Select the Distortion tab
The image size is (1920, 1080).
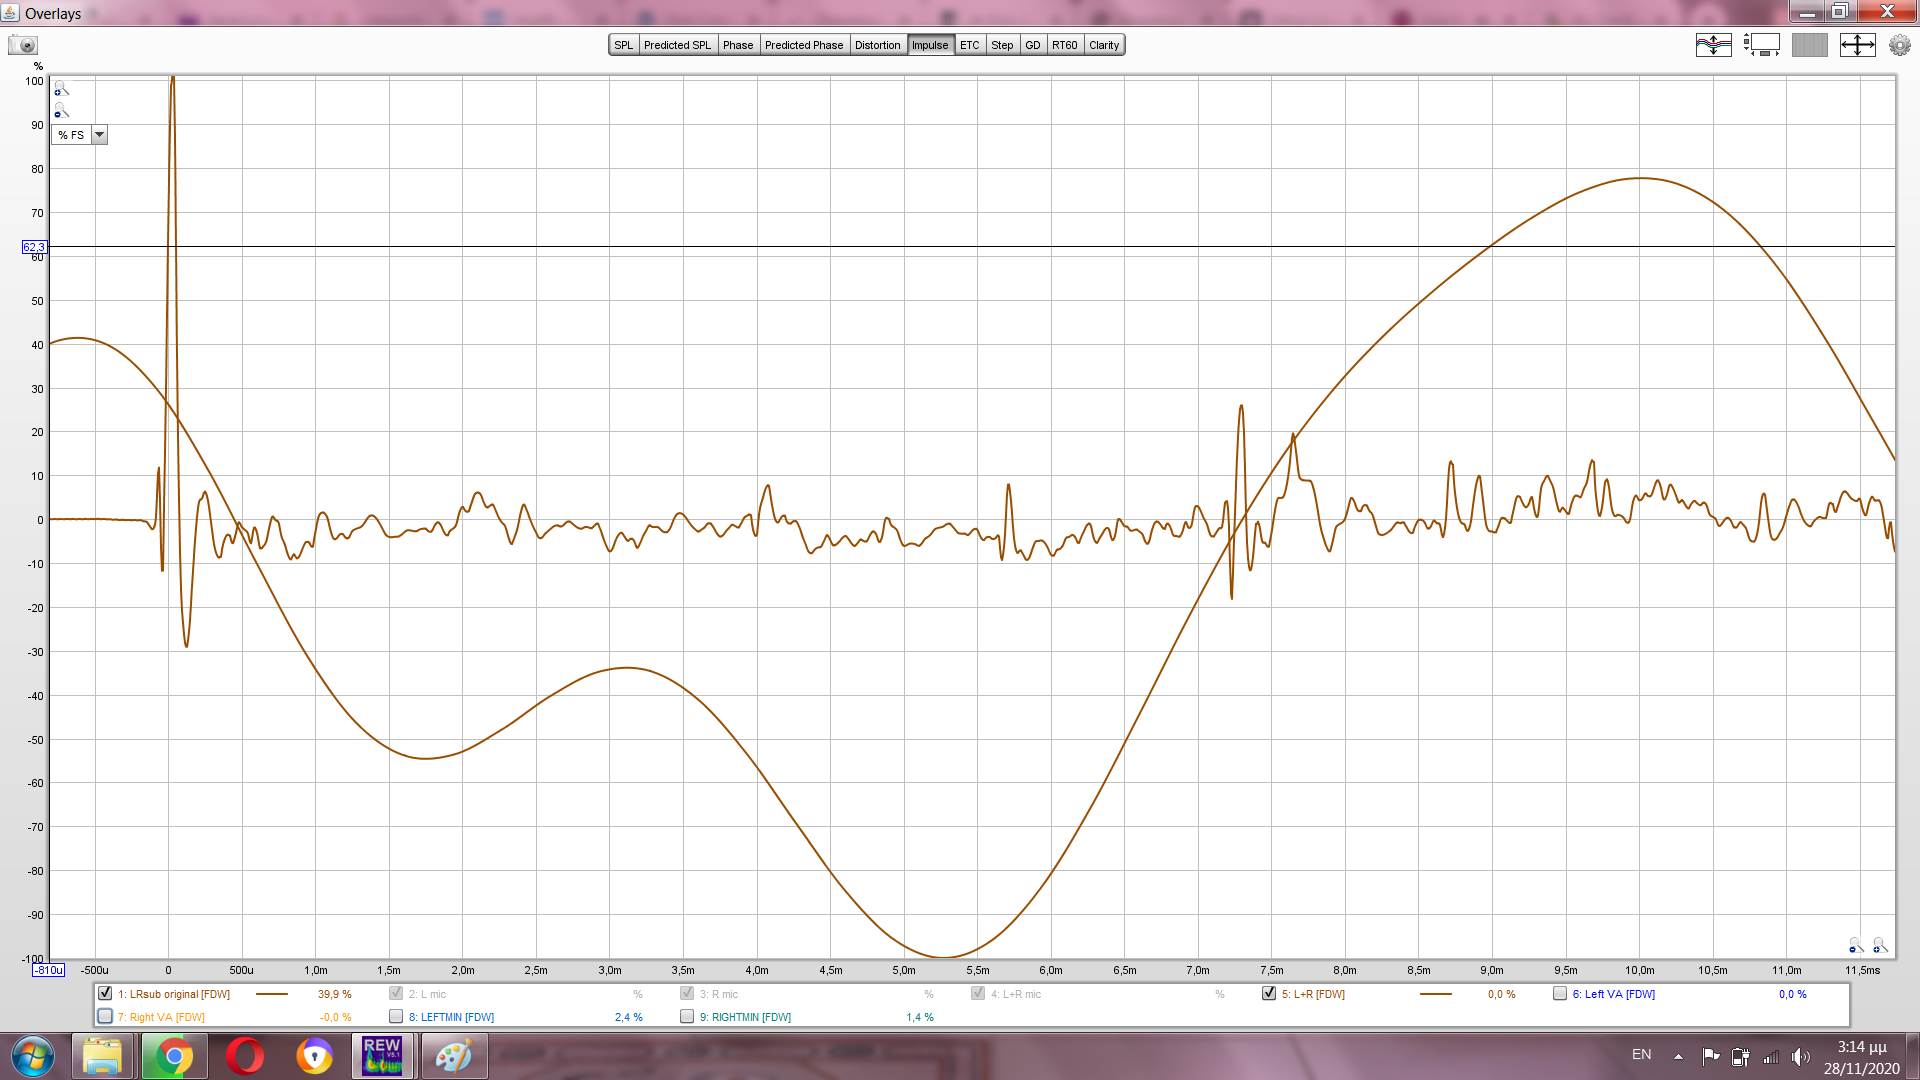[x=877, y=45]
